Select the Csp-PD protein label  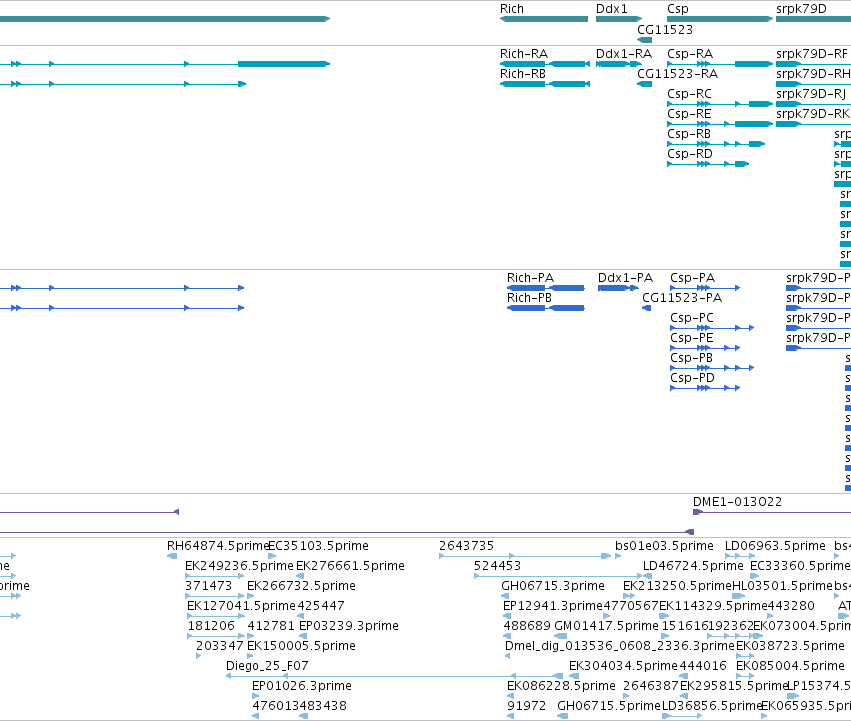click(x=693, y=378)
